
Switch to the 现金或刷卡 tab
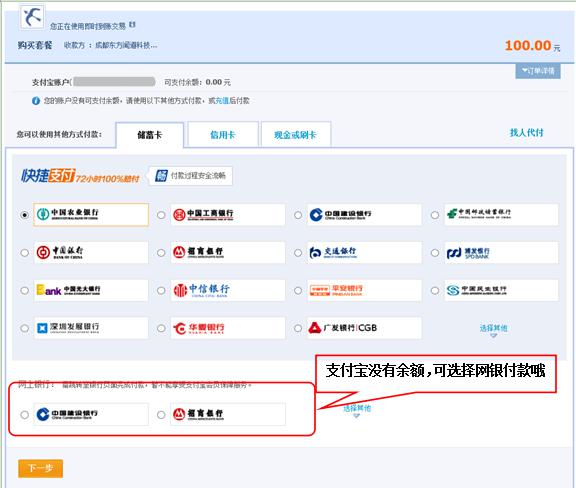pos(295,135)
